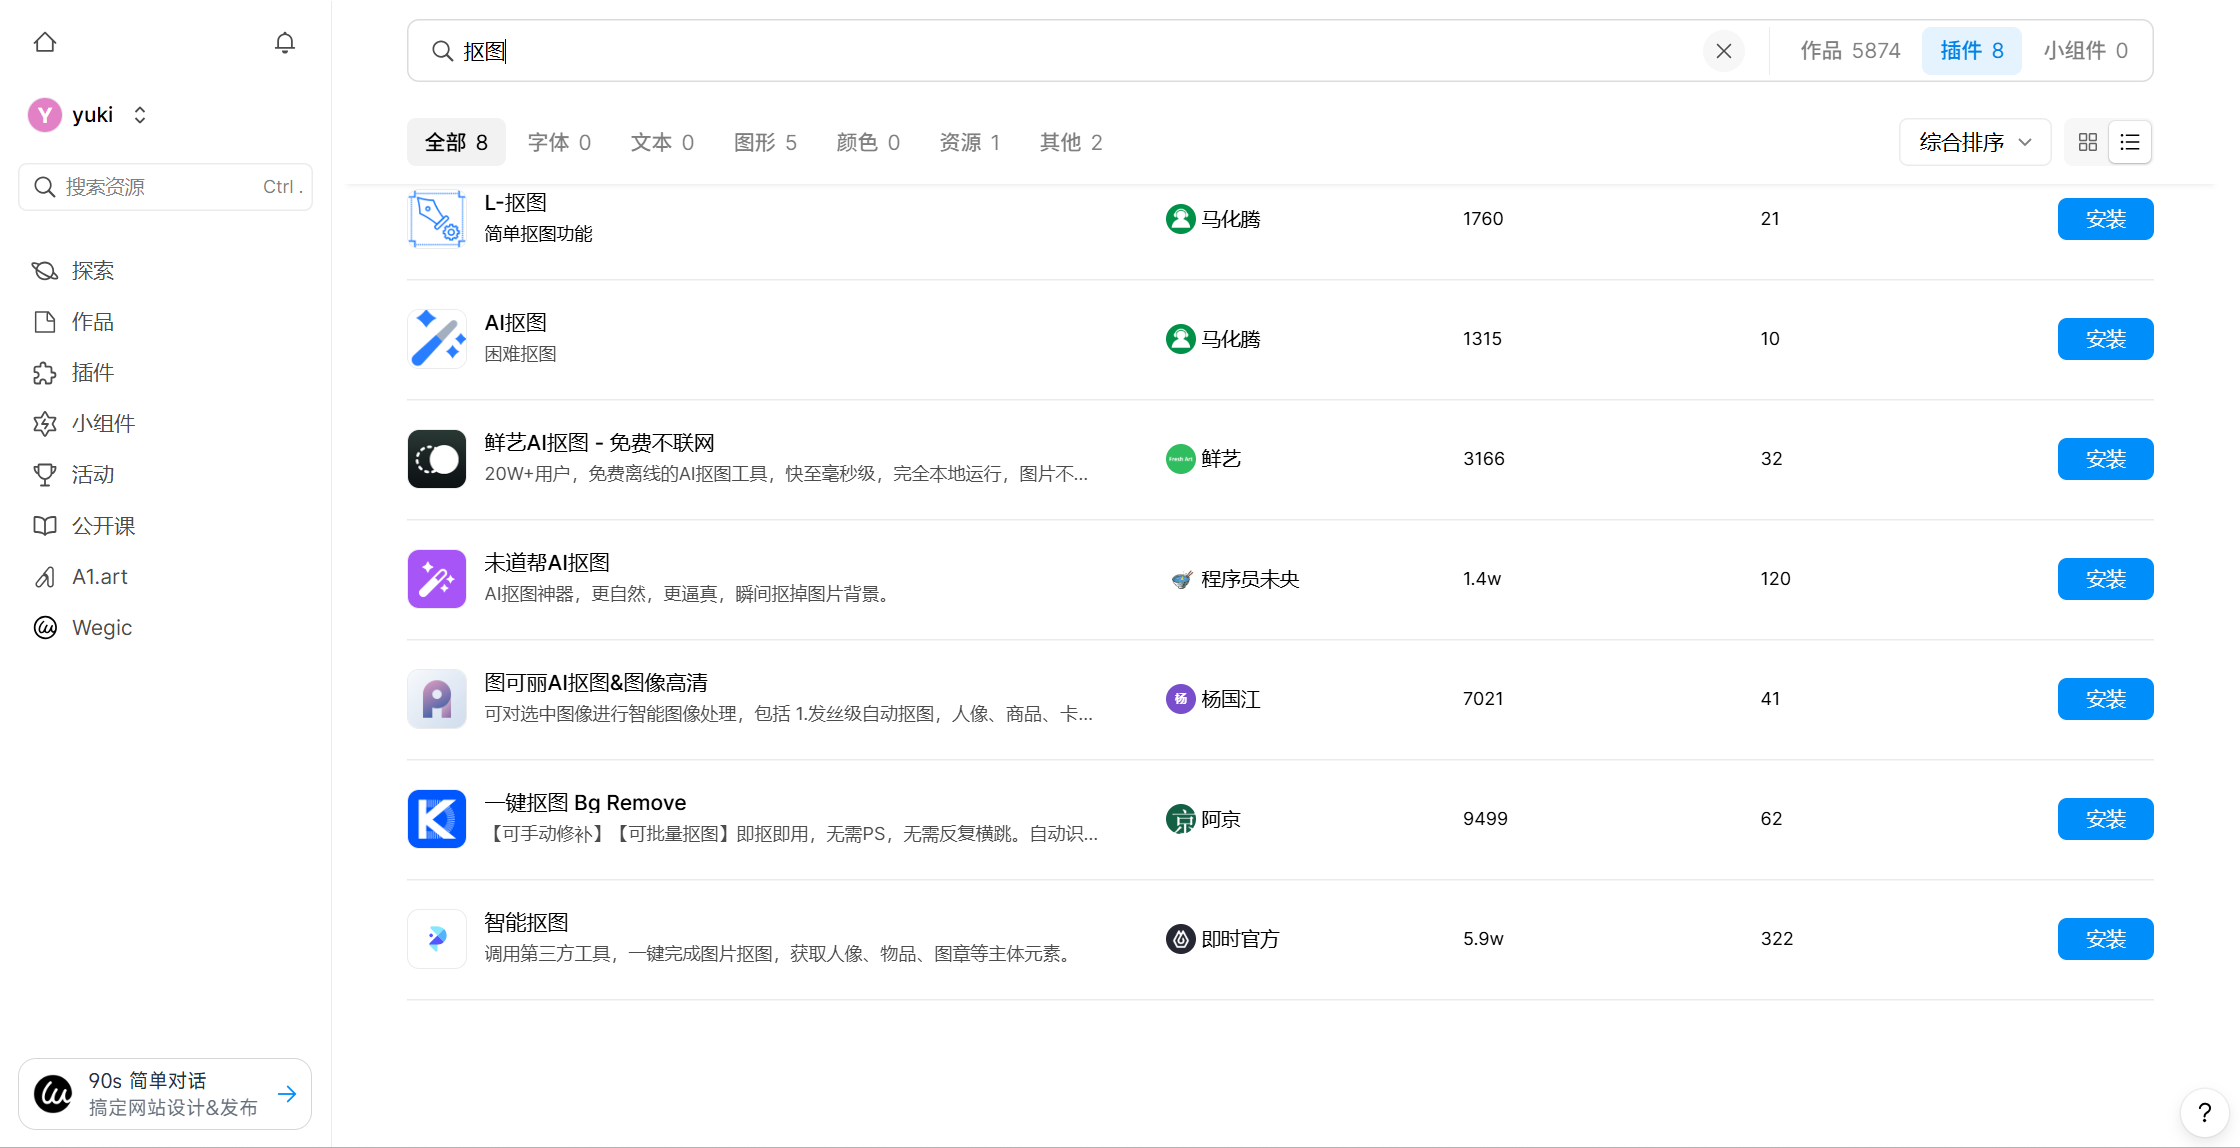
Task: Switch to grid view layout
Action: 2087,142
